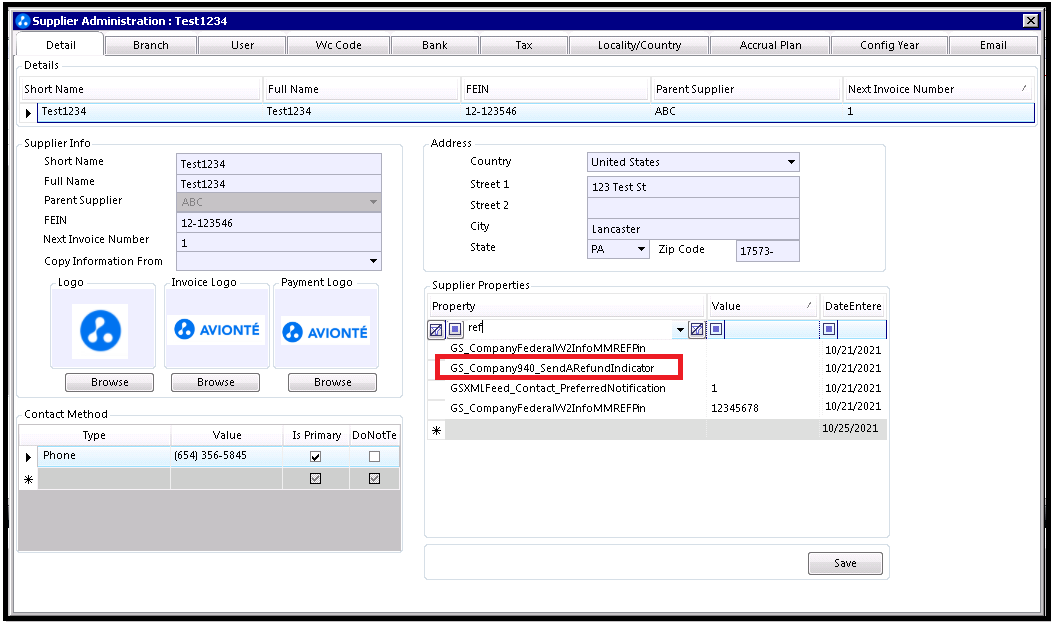The height and width of the screenshot is (624, 1051).
Task: Click Browse under Logo
Action: tap(109, 382)
